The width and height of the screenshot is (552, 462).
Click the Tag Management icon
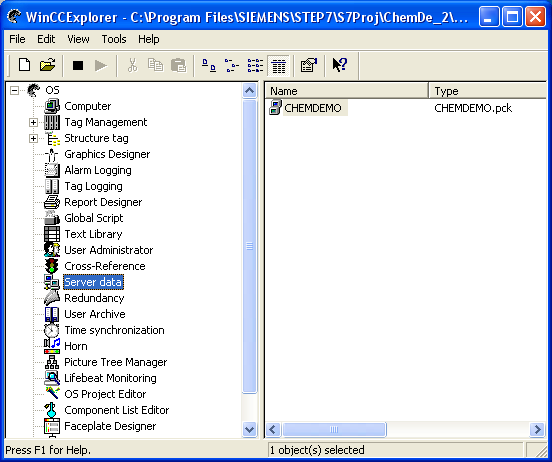(x=52, y=122)
